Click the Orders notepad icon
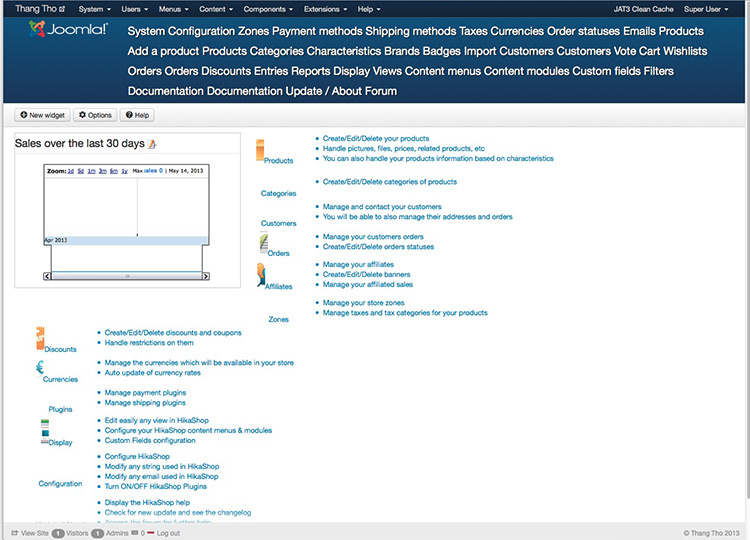 [x=264, y=243]
